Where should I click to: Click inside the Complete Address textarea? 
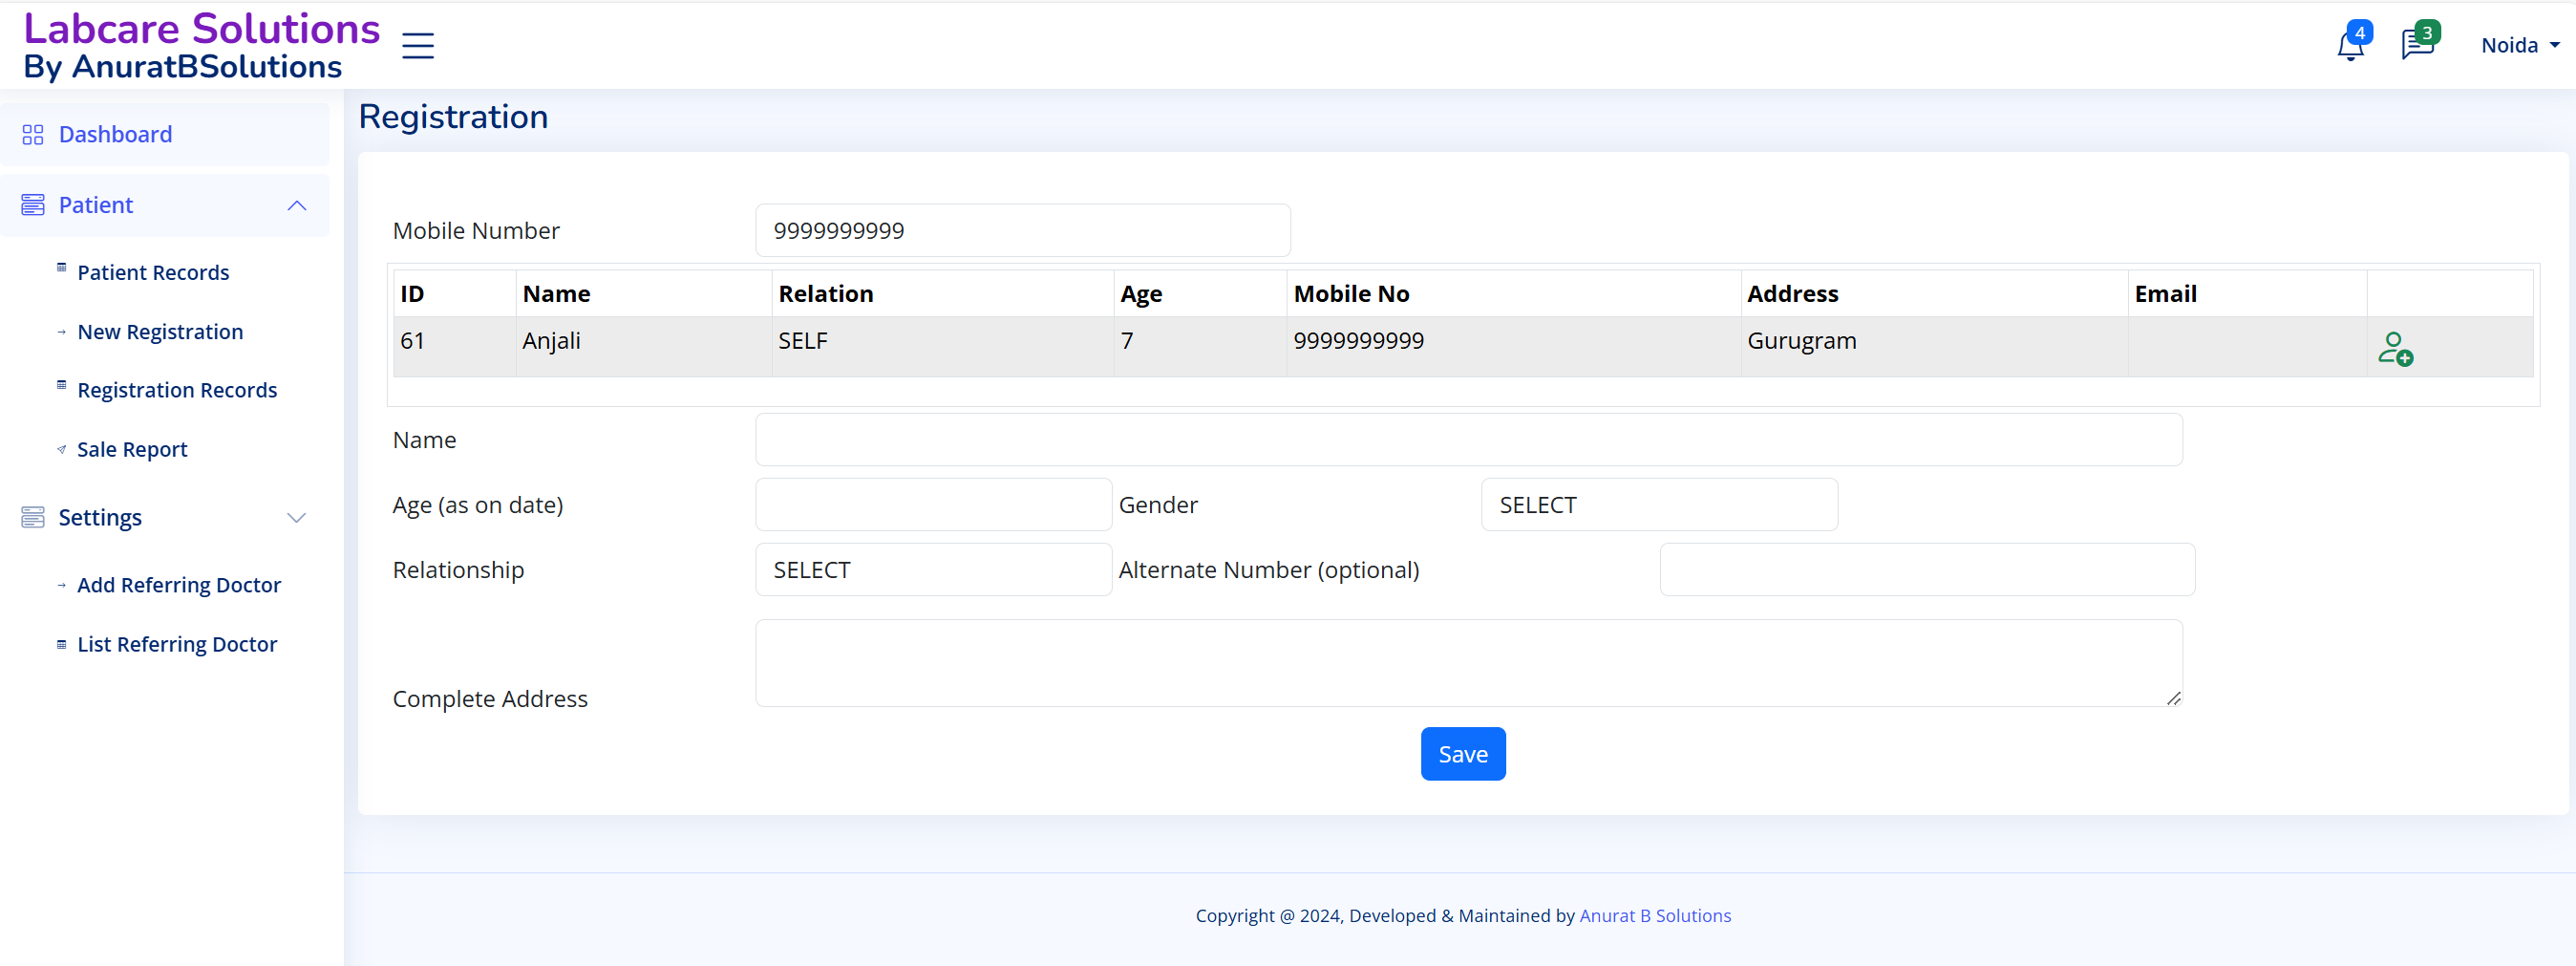1469,663
